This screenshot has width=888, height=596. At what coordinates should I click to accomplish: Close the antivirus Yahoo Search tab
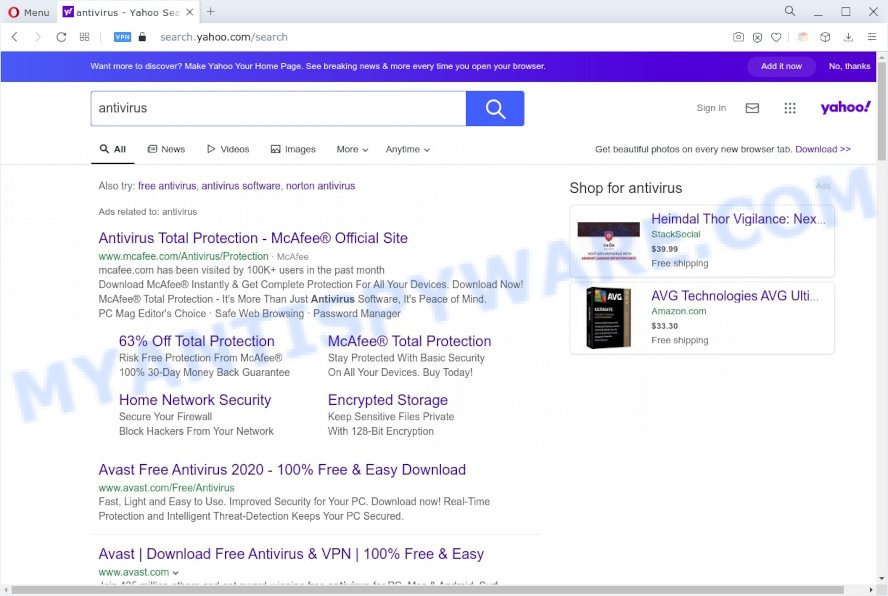190,12
